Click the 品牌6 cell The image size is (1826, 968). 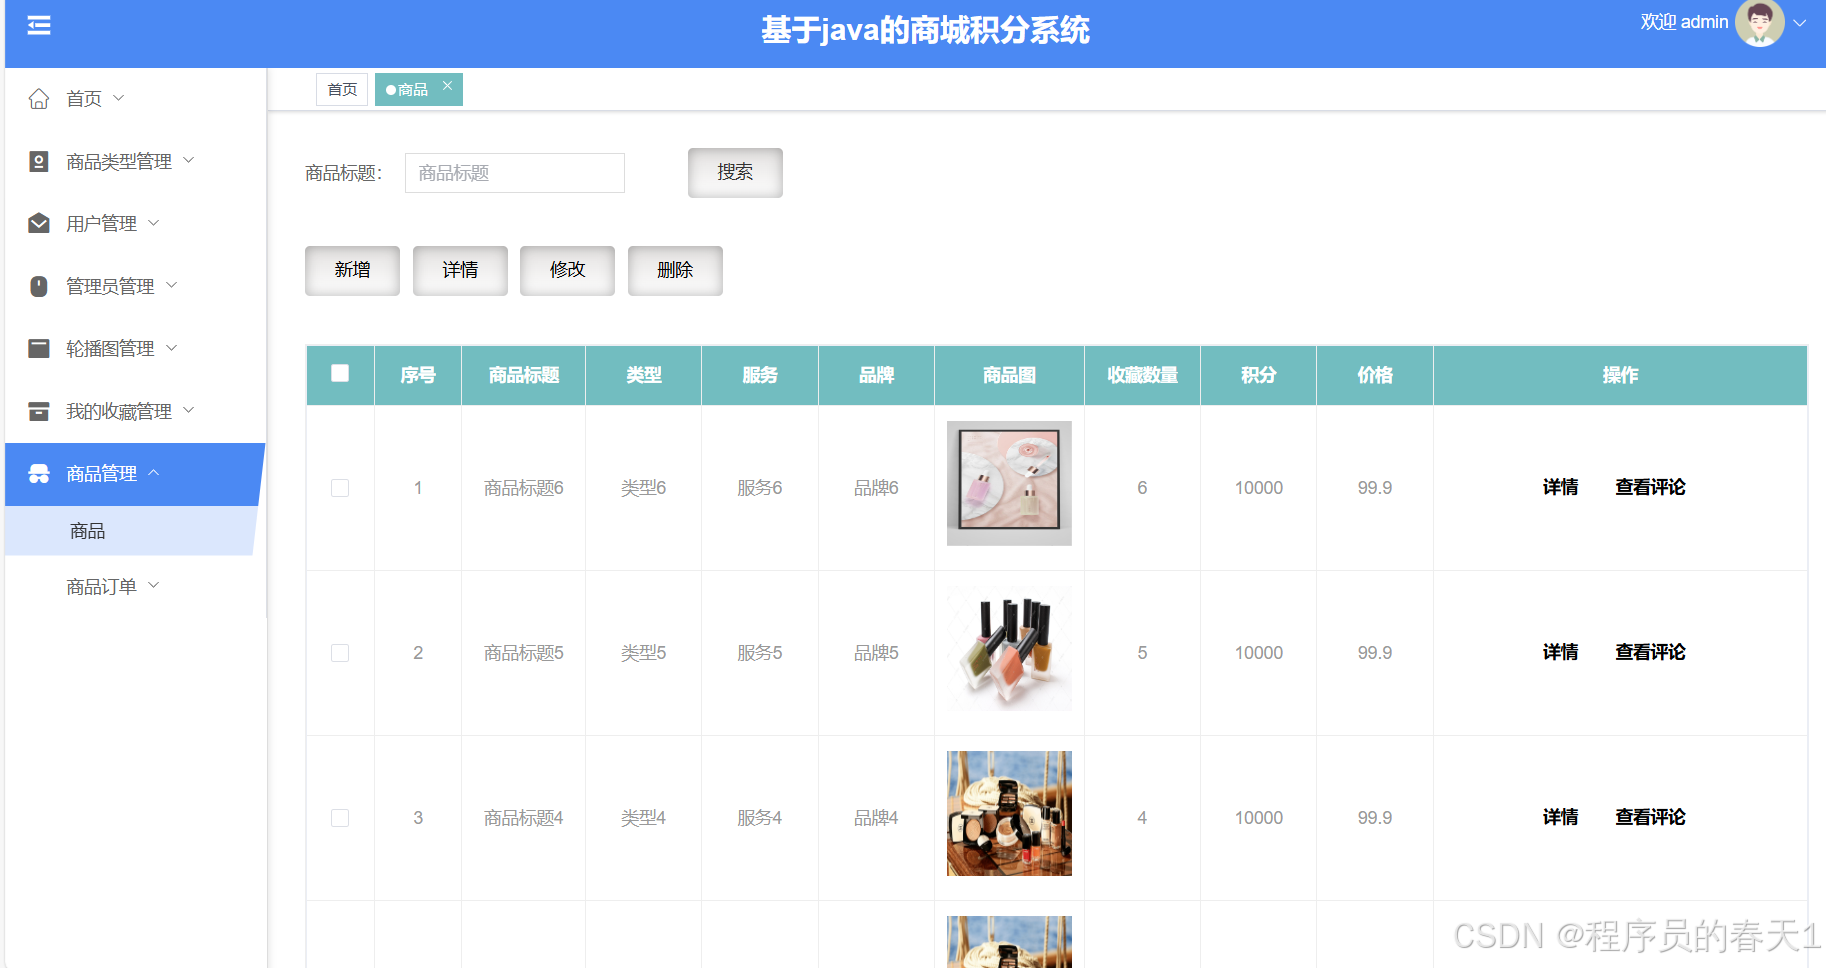(x=876, y=488)
